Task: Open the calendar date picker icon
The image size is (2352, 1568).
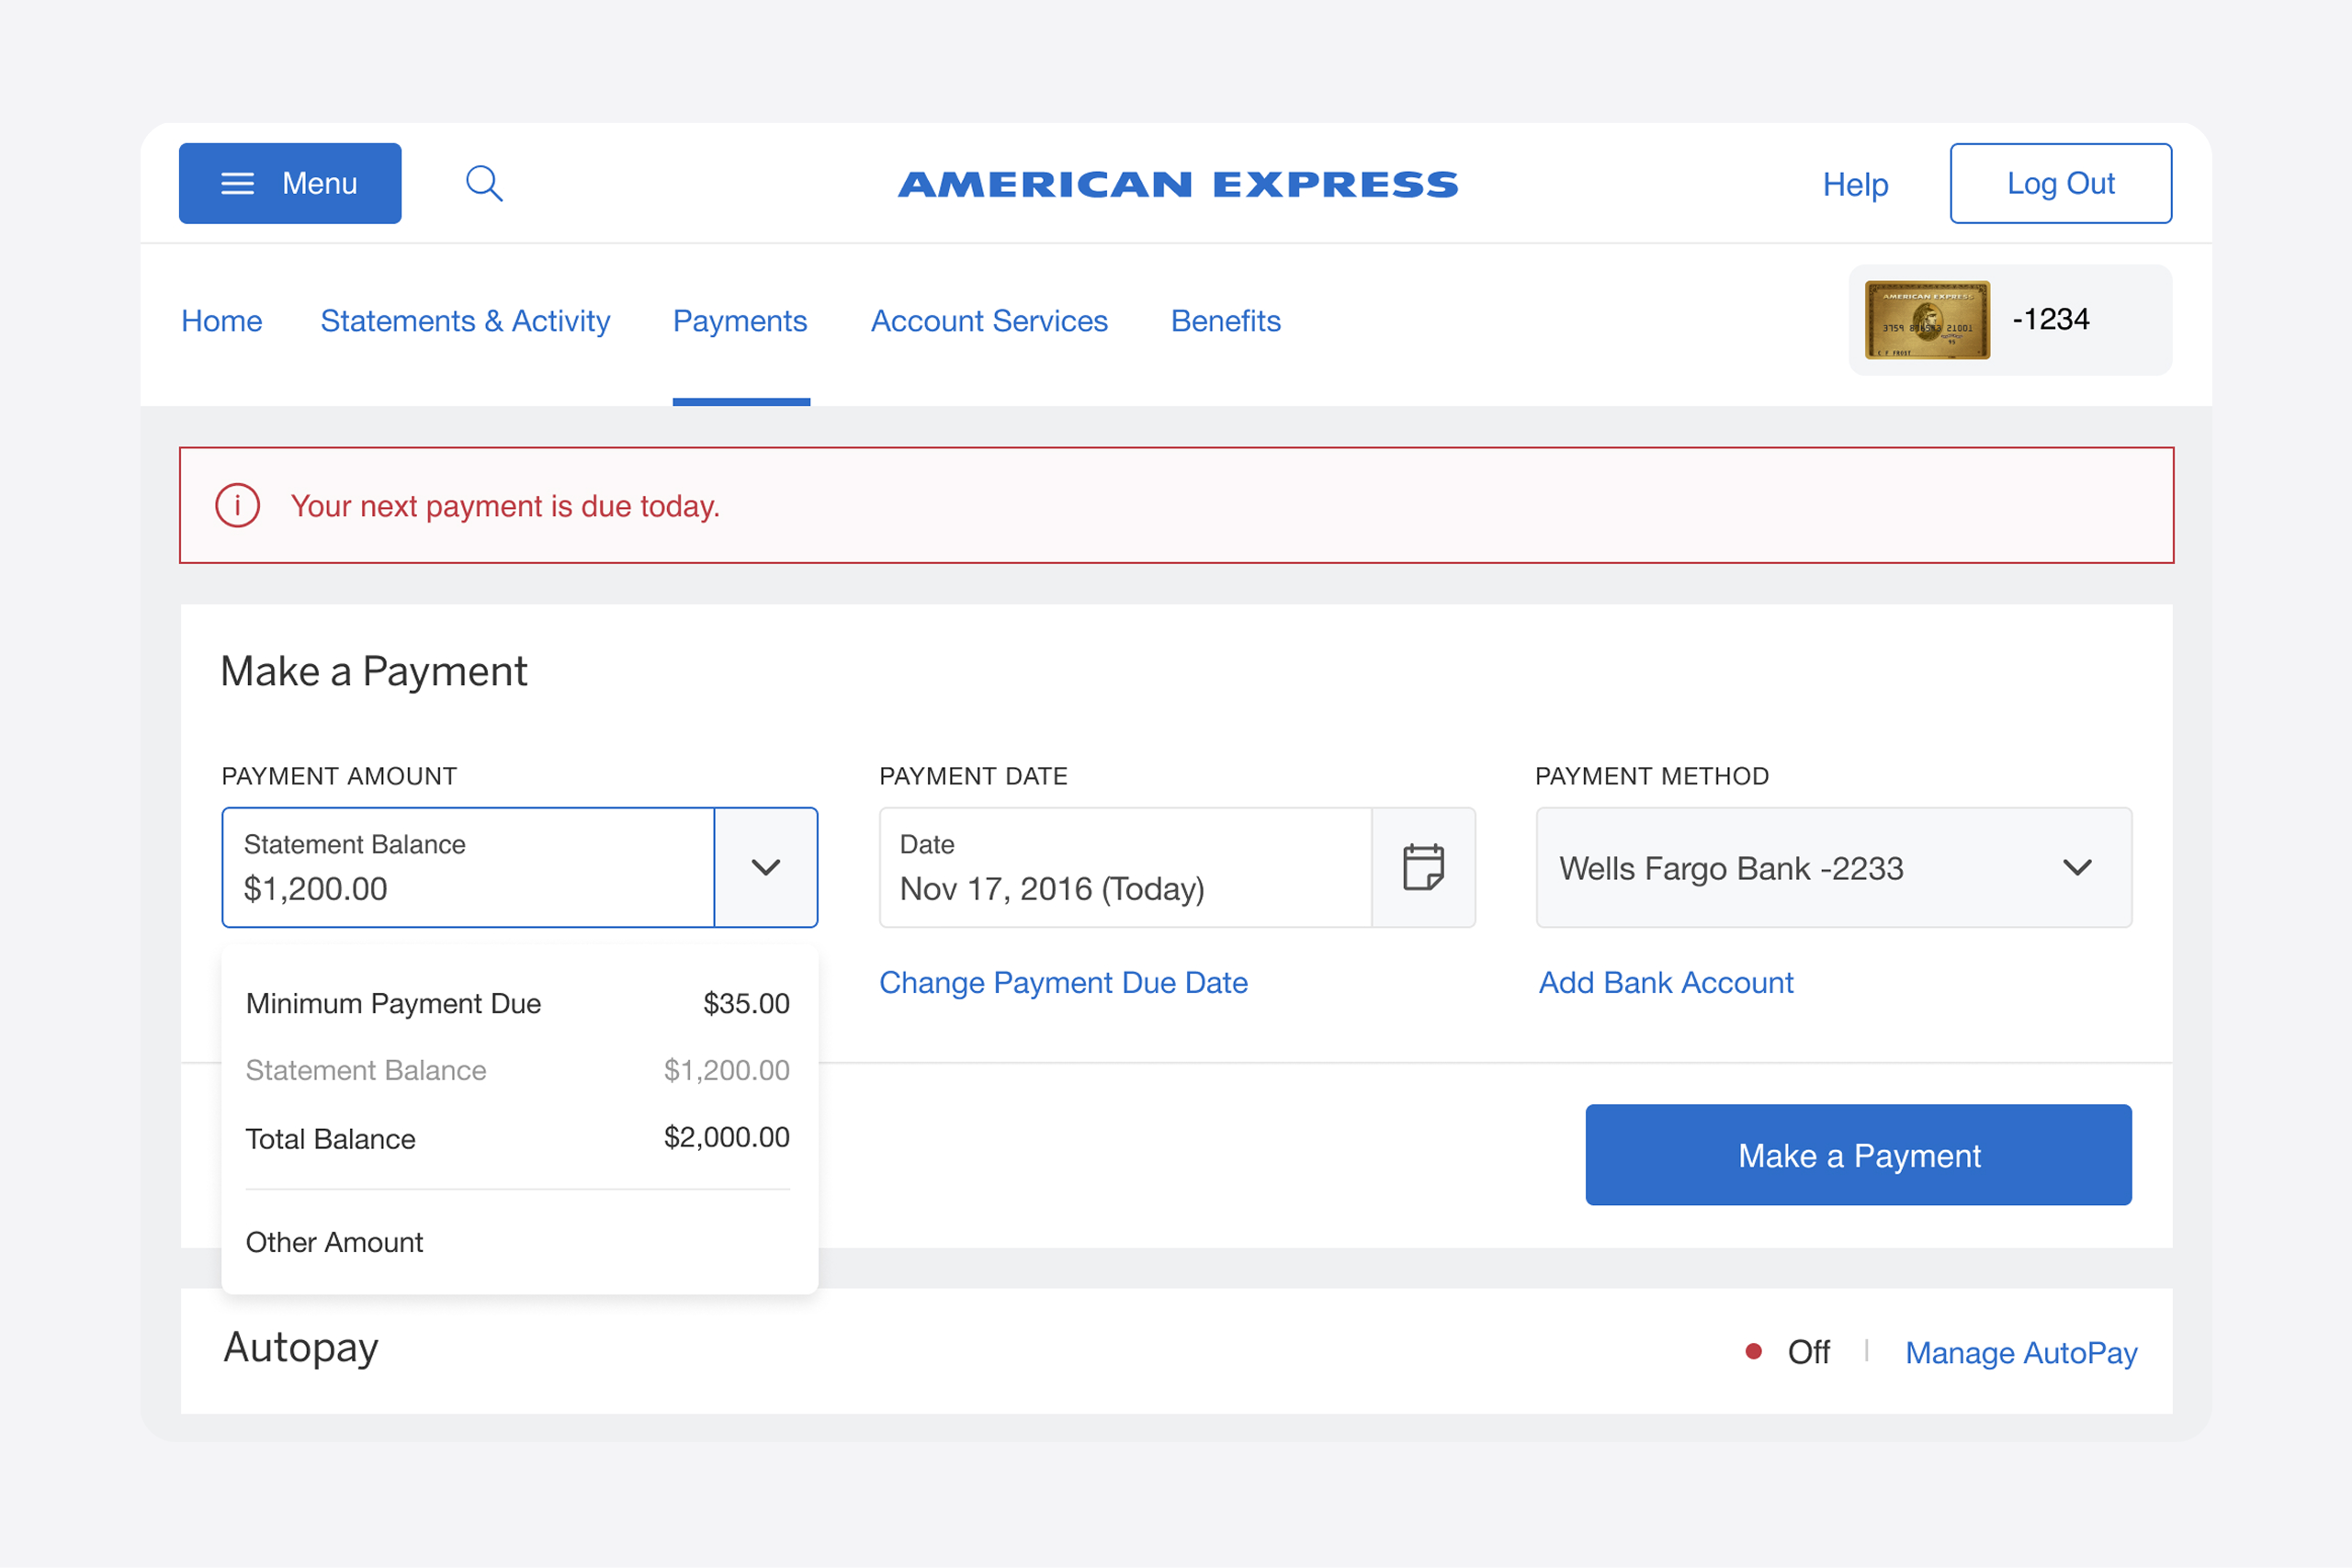Action: click(x=1423, y=867)
